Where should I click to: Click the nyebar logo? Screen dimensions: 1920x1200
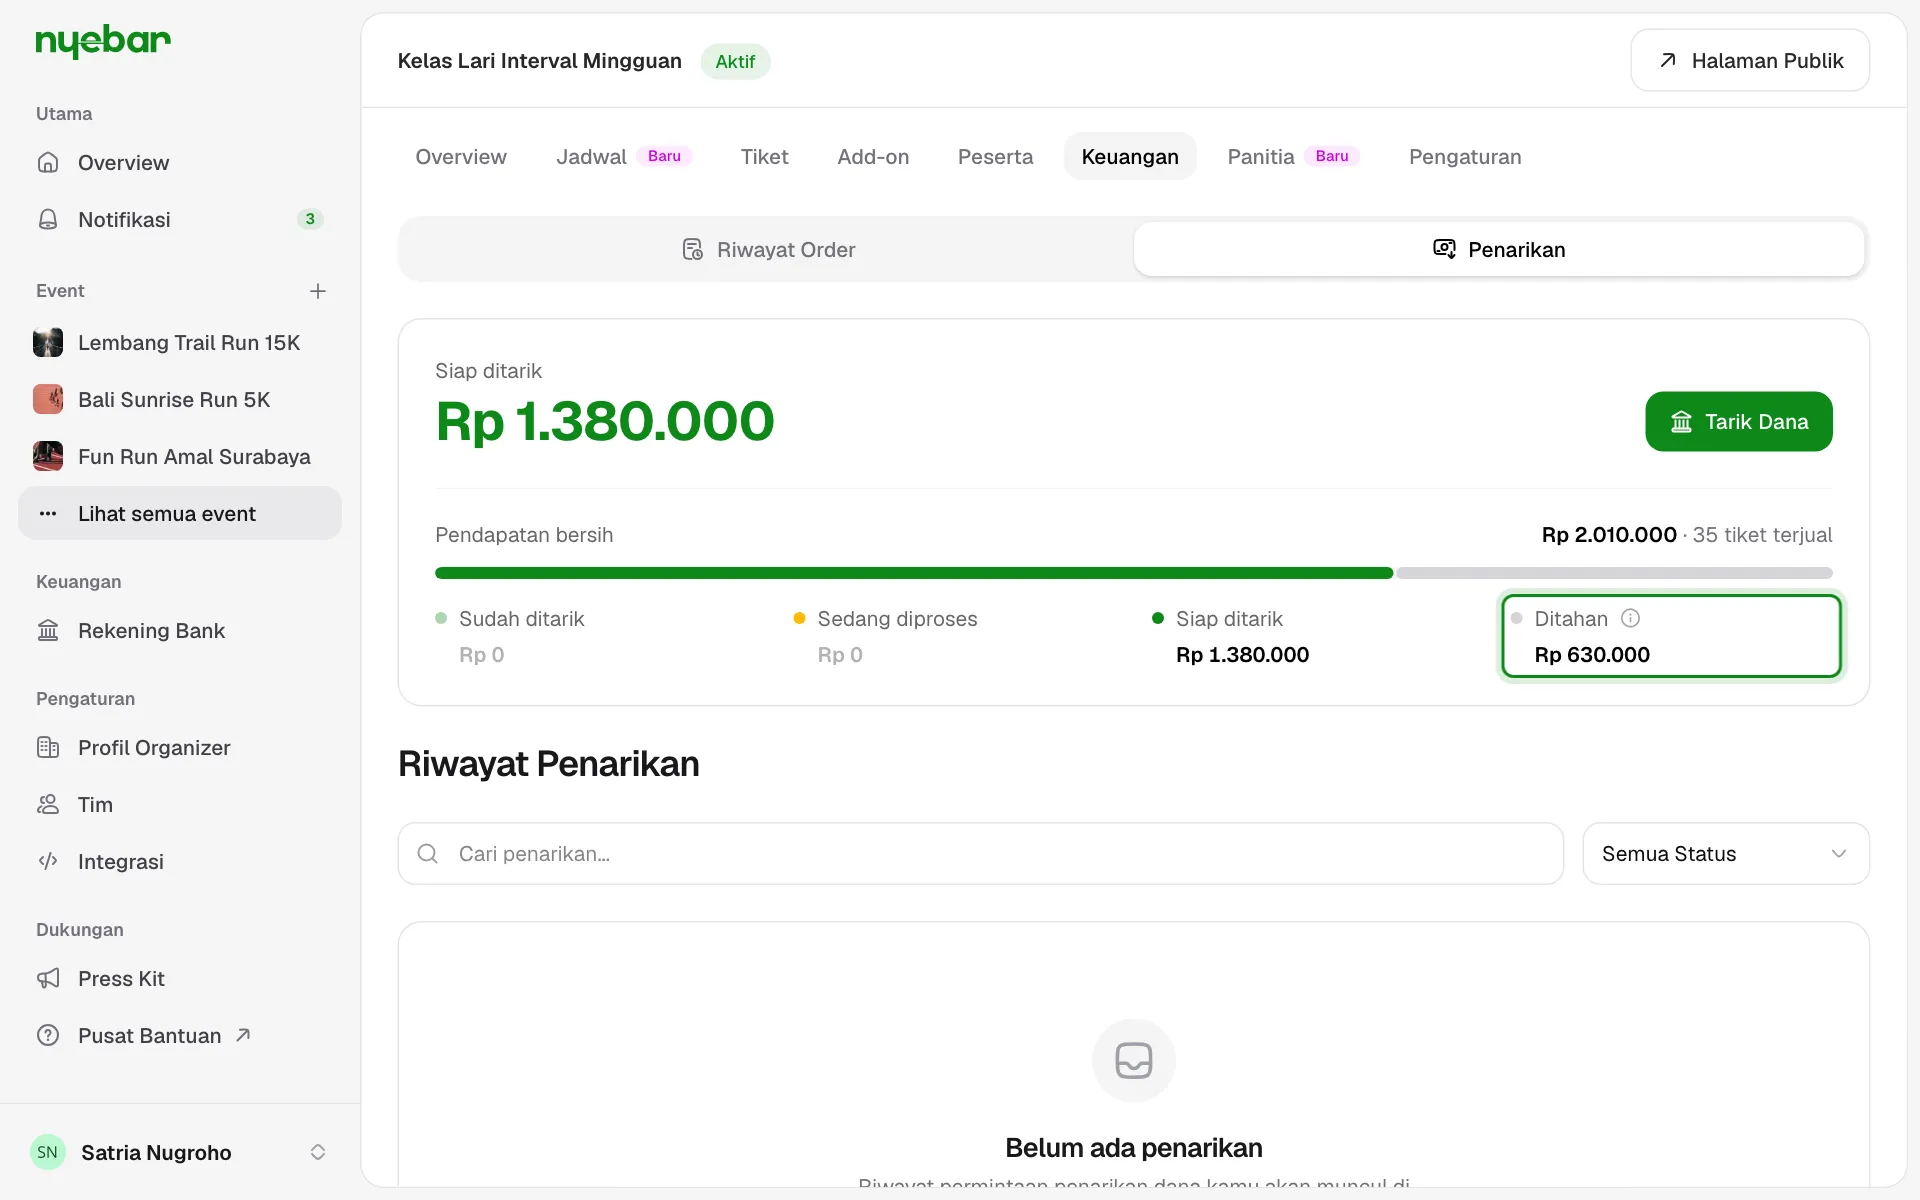(x=103, y=42)
